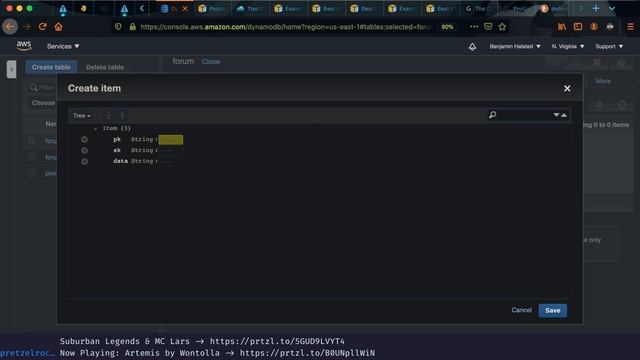
Task: Bookmark this page with star icon
Action: pos(502,27)
